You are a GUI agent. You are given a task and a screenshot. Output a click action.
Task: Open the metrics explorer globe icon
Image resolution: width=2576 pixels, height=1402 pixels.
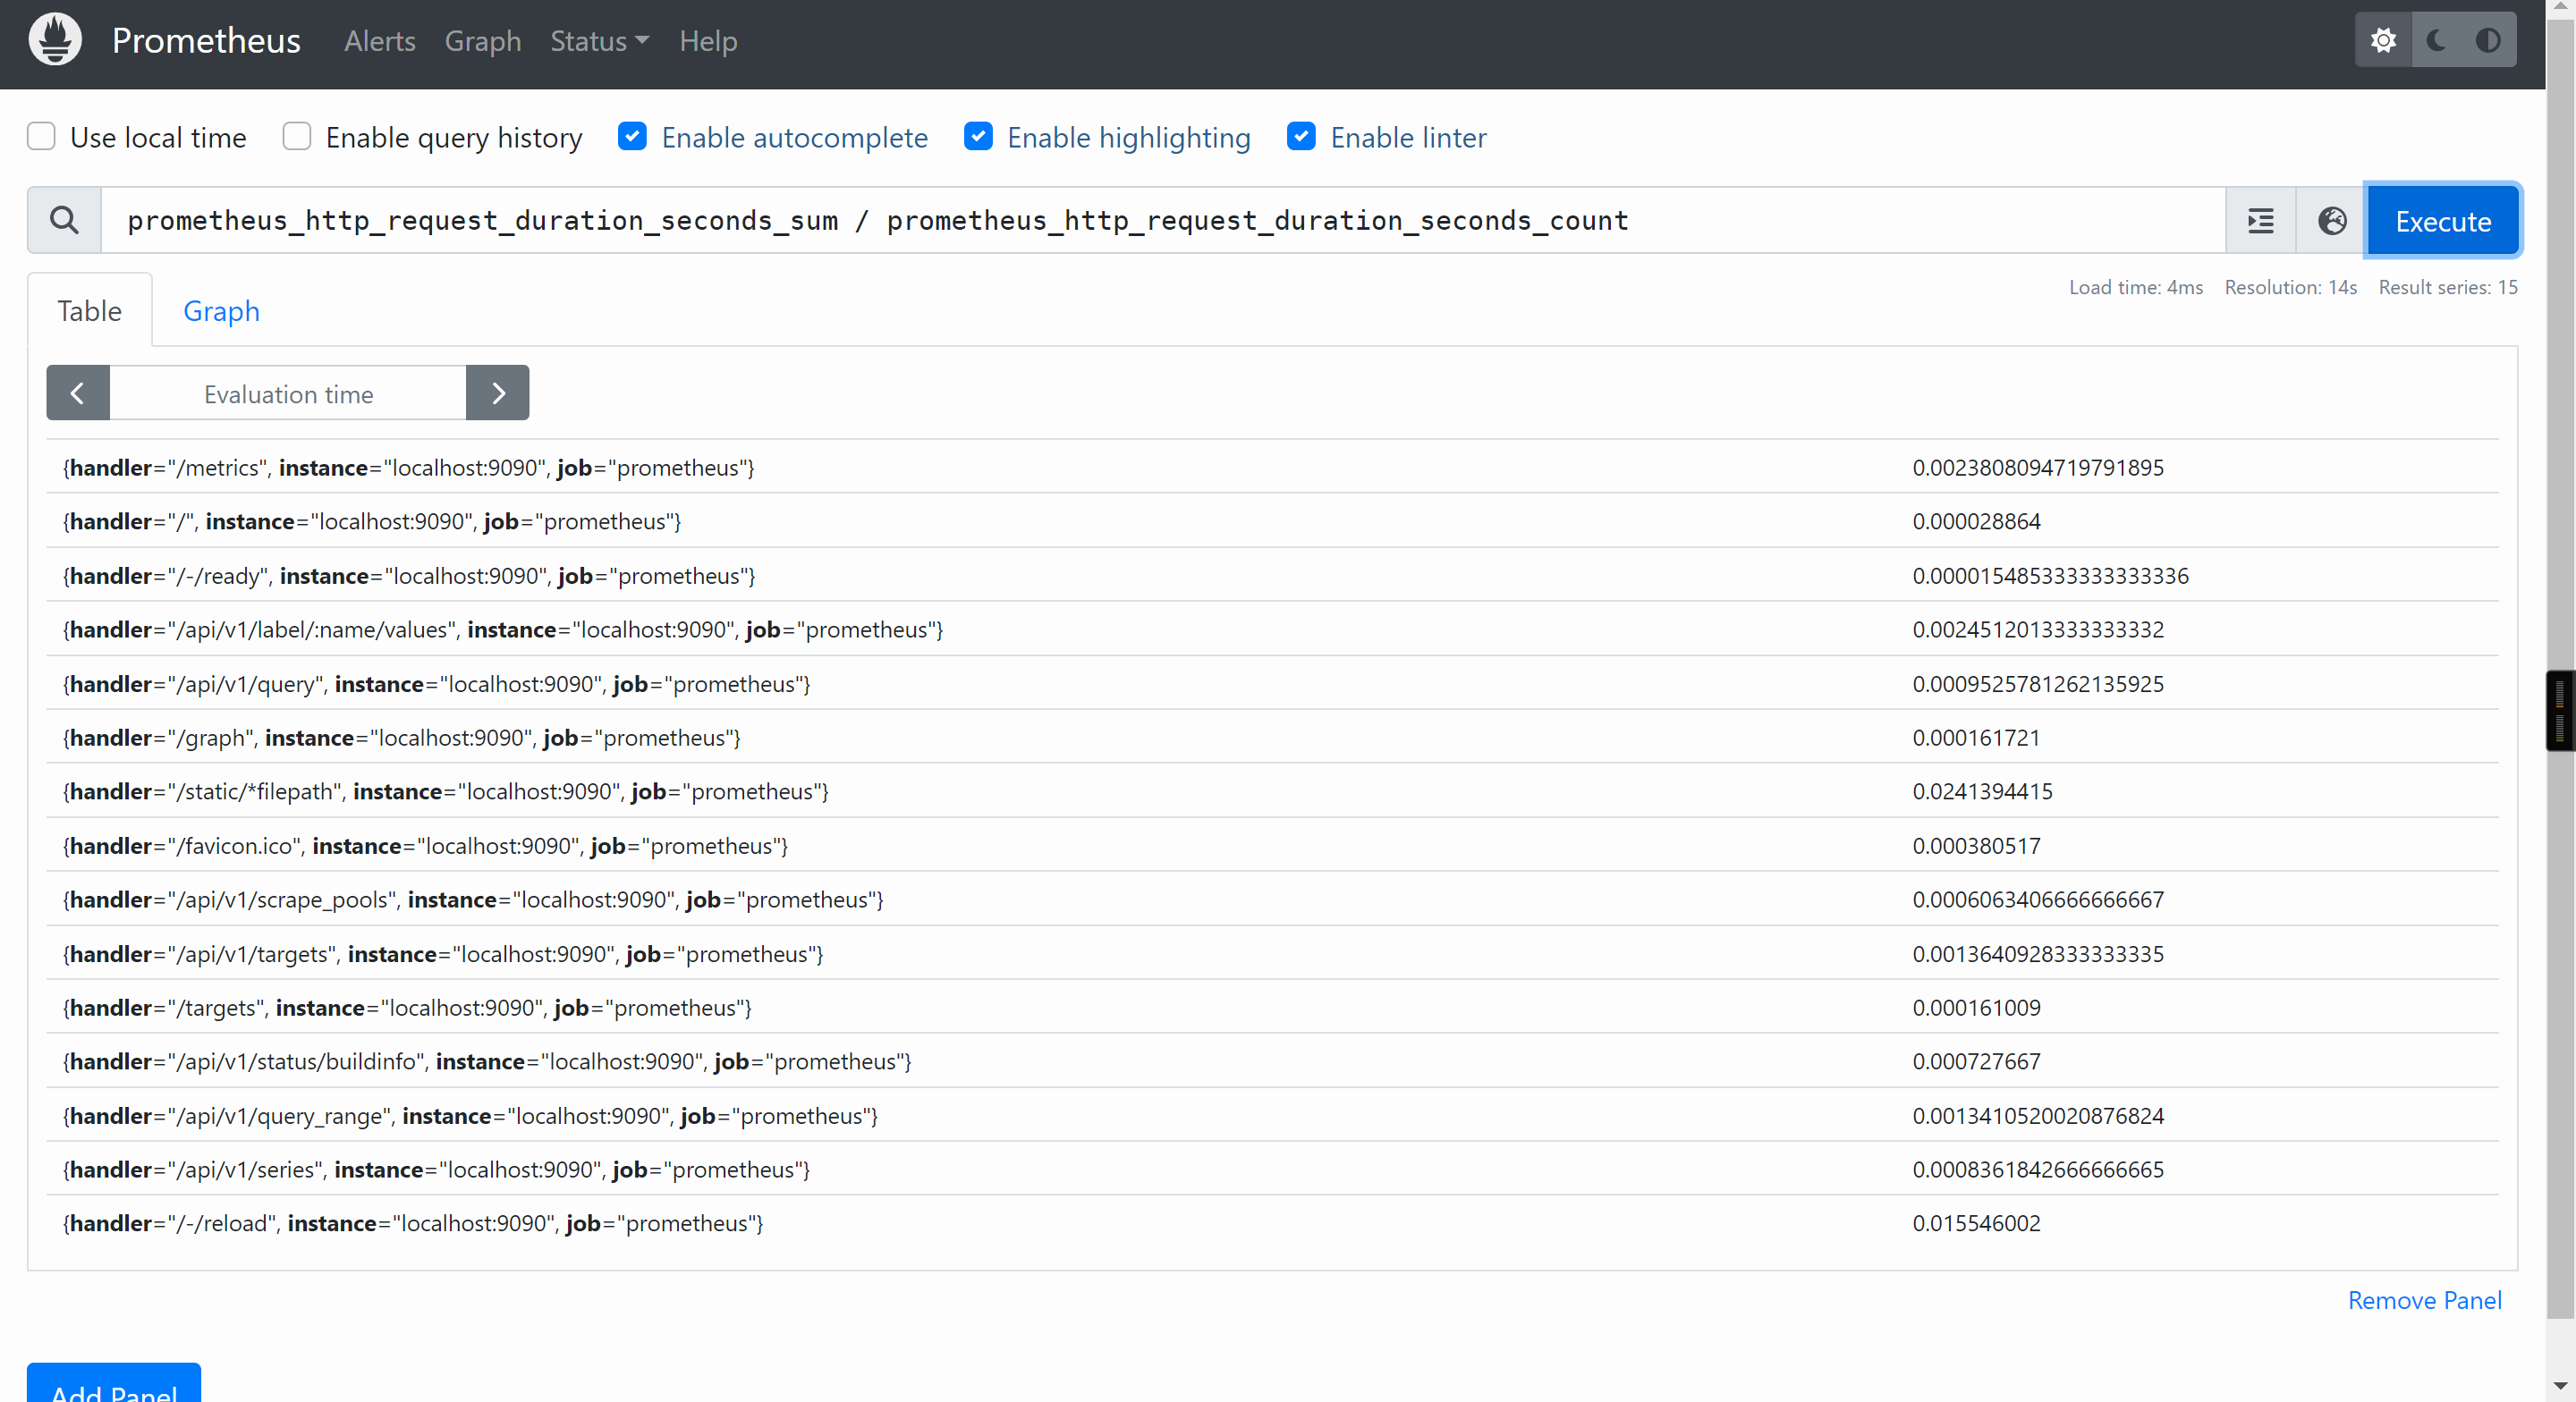(x=2331, y=221)
